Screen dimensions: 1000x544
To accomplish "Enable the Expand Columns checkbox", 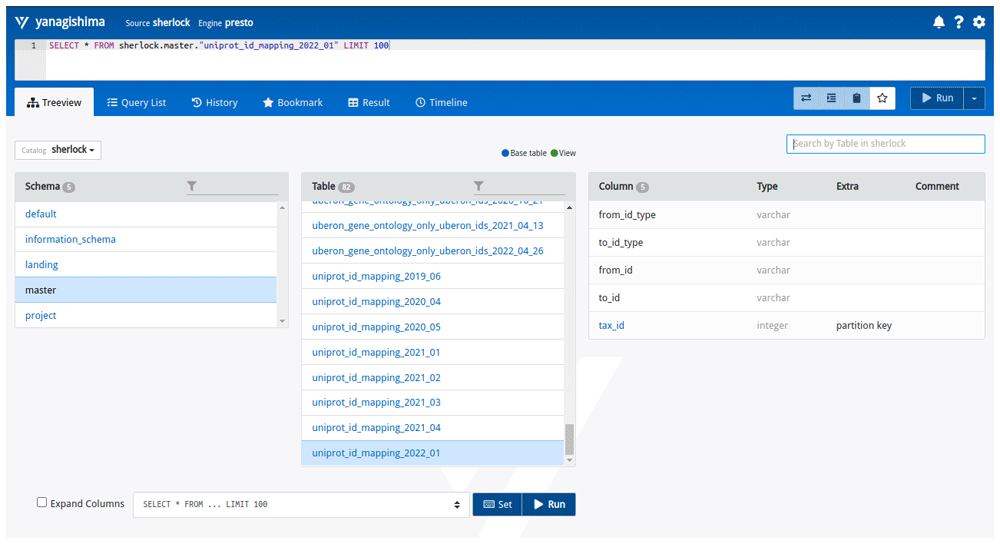I will [x=42, y=503].
